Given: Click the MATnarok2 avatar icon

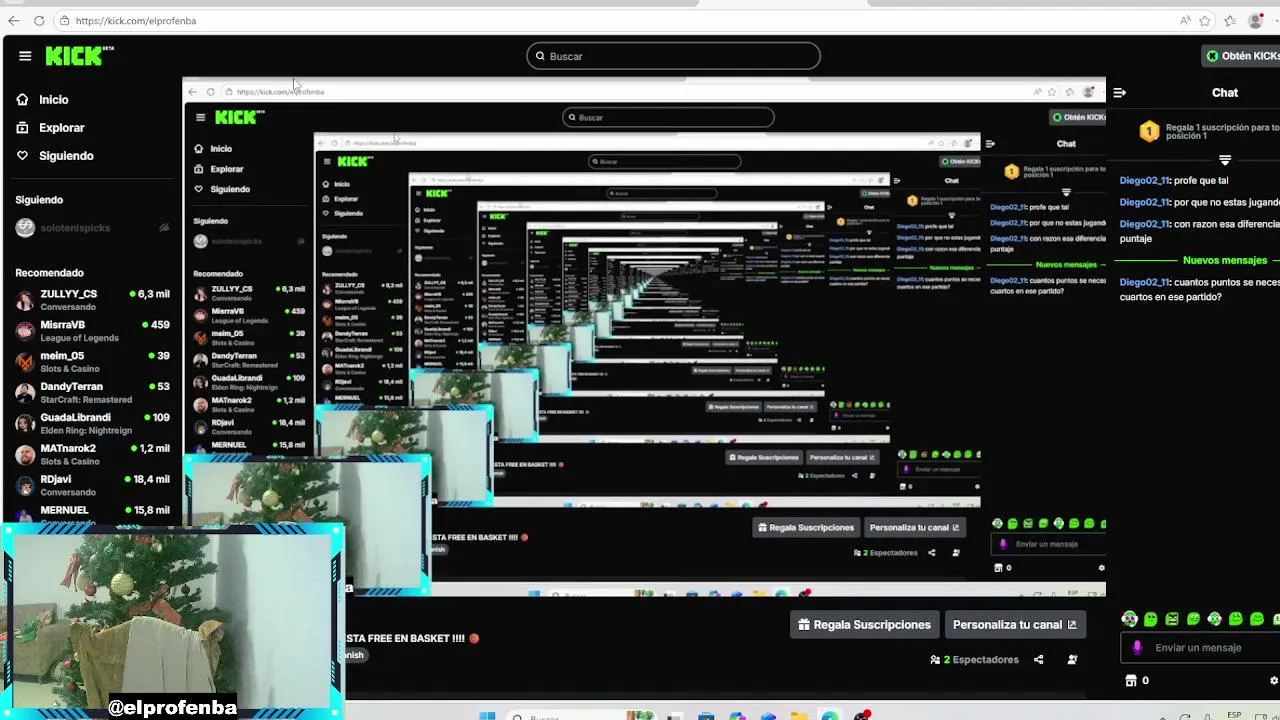Looking at the screenshot, I should (x=25, y=455).
